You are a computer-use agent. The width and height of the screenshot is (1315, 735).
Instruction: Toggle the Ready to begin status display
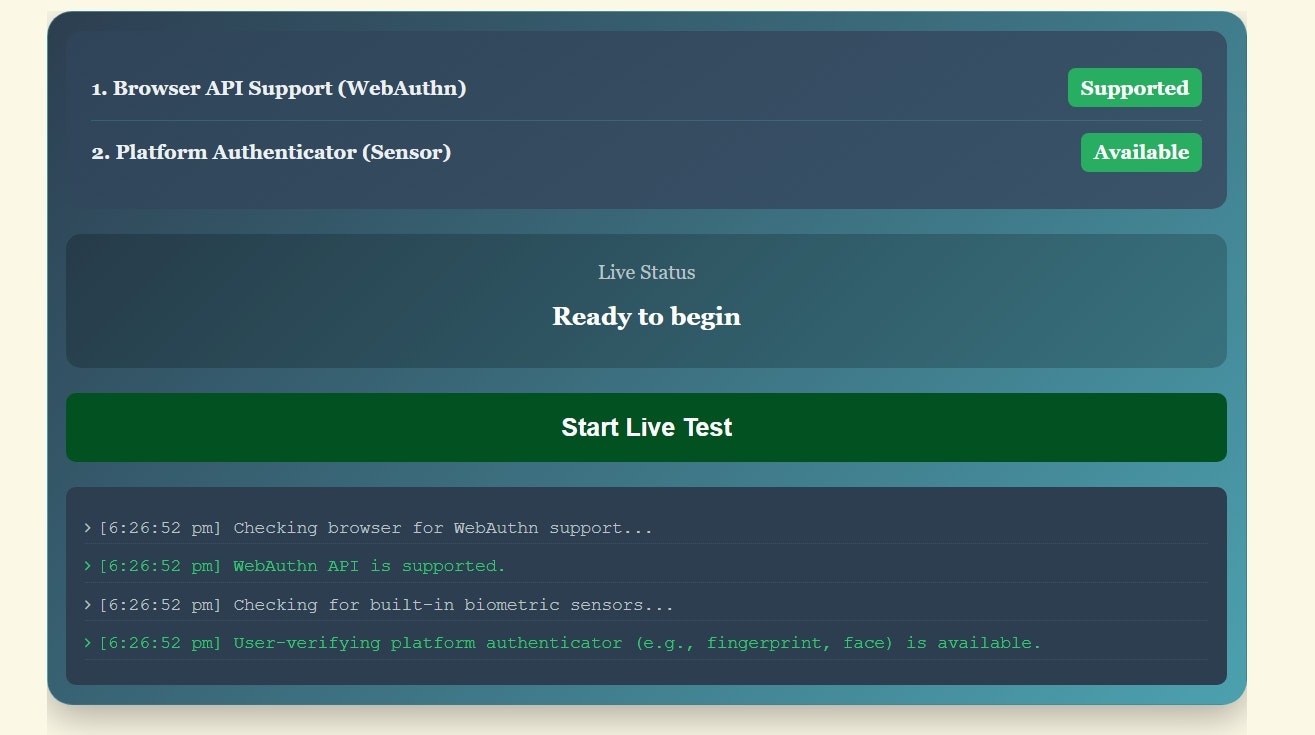[647, 300]
